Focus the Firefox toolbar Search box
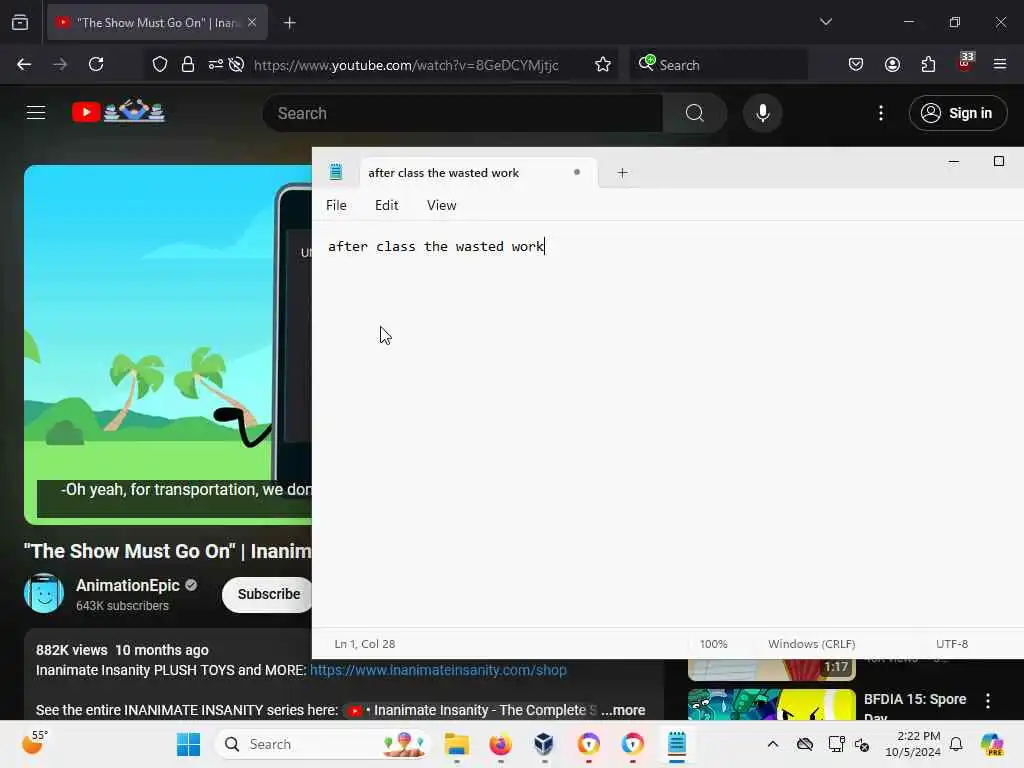The height and width of the screenshot is (768, 1024). coord(718,65)
